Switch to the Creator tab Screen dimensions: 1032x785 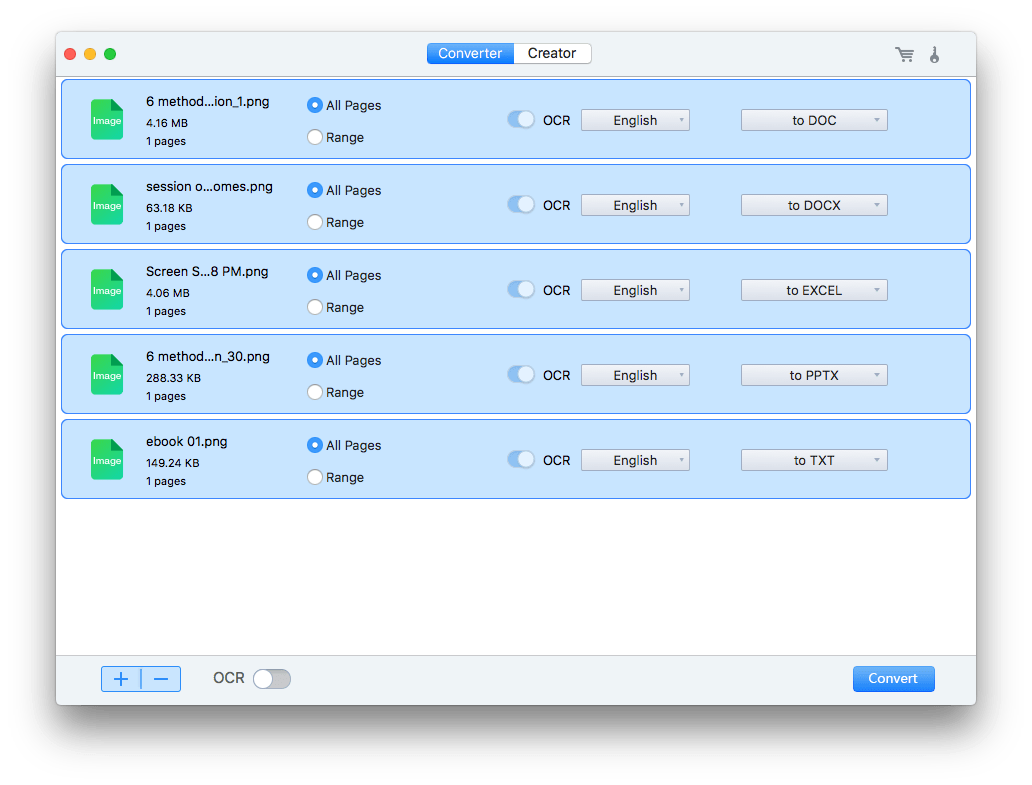click(x=551, y=53)
